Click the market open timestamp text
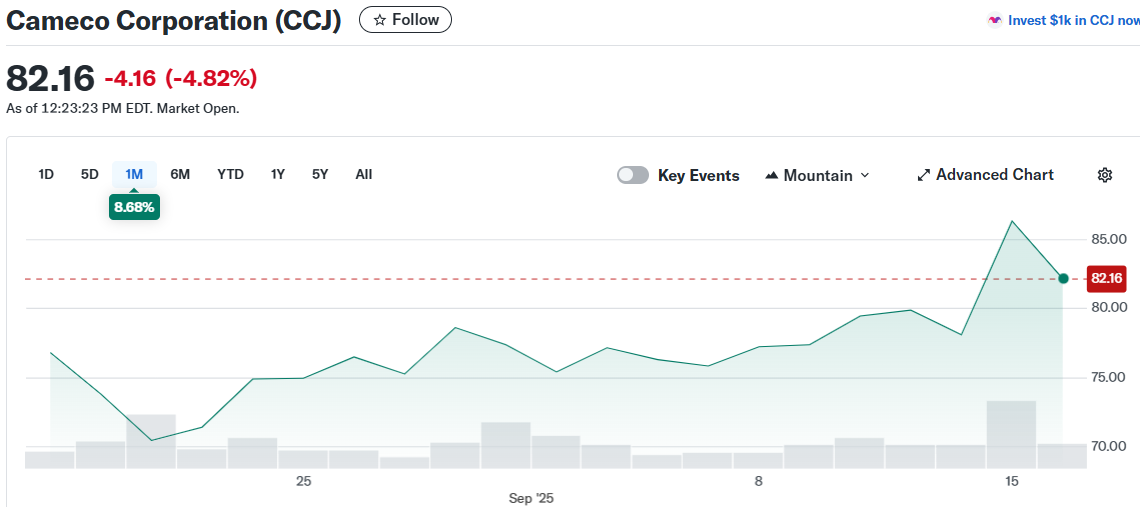Viewport: 1140px width, 507px height. [123, 108]
